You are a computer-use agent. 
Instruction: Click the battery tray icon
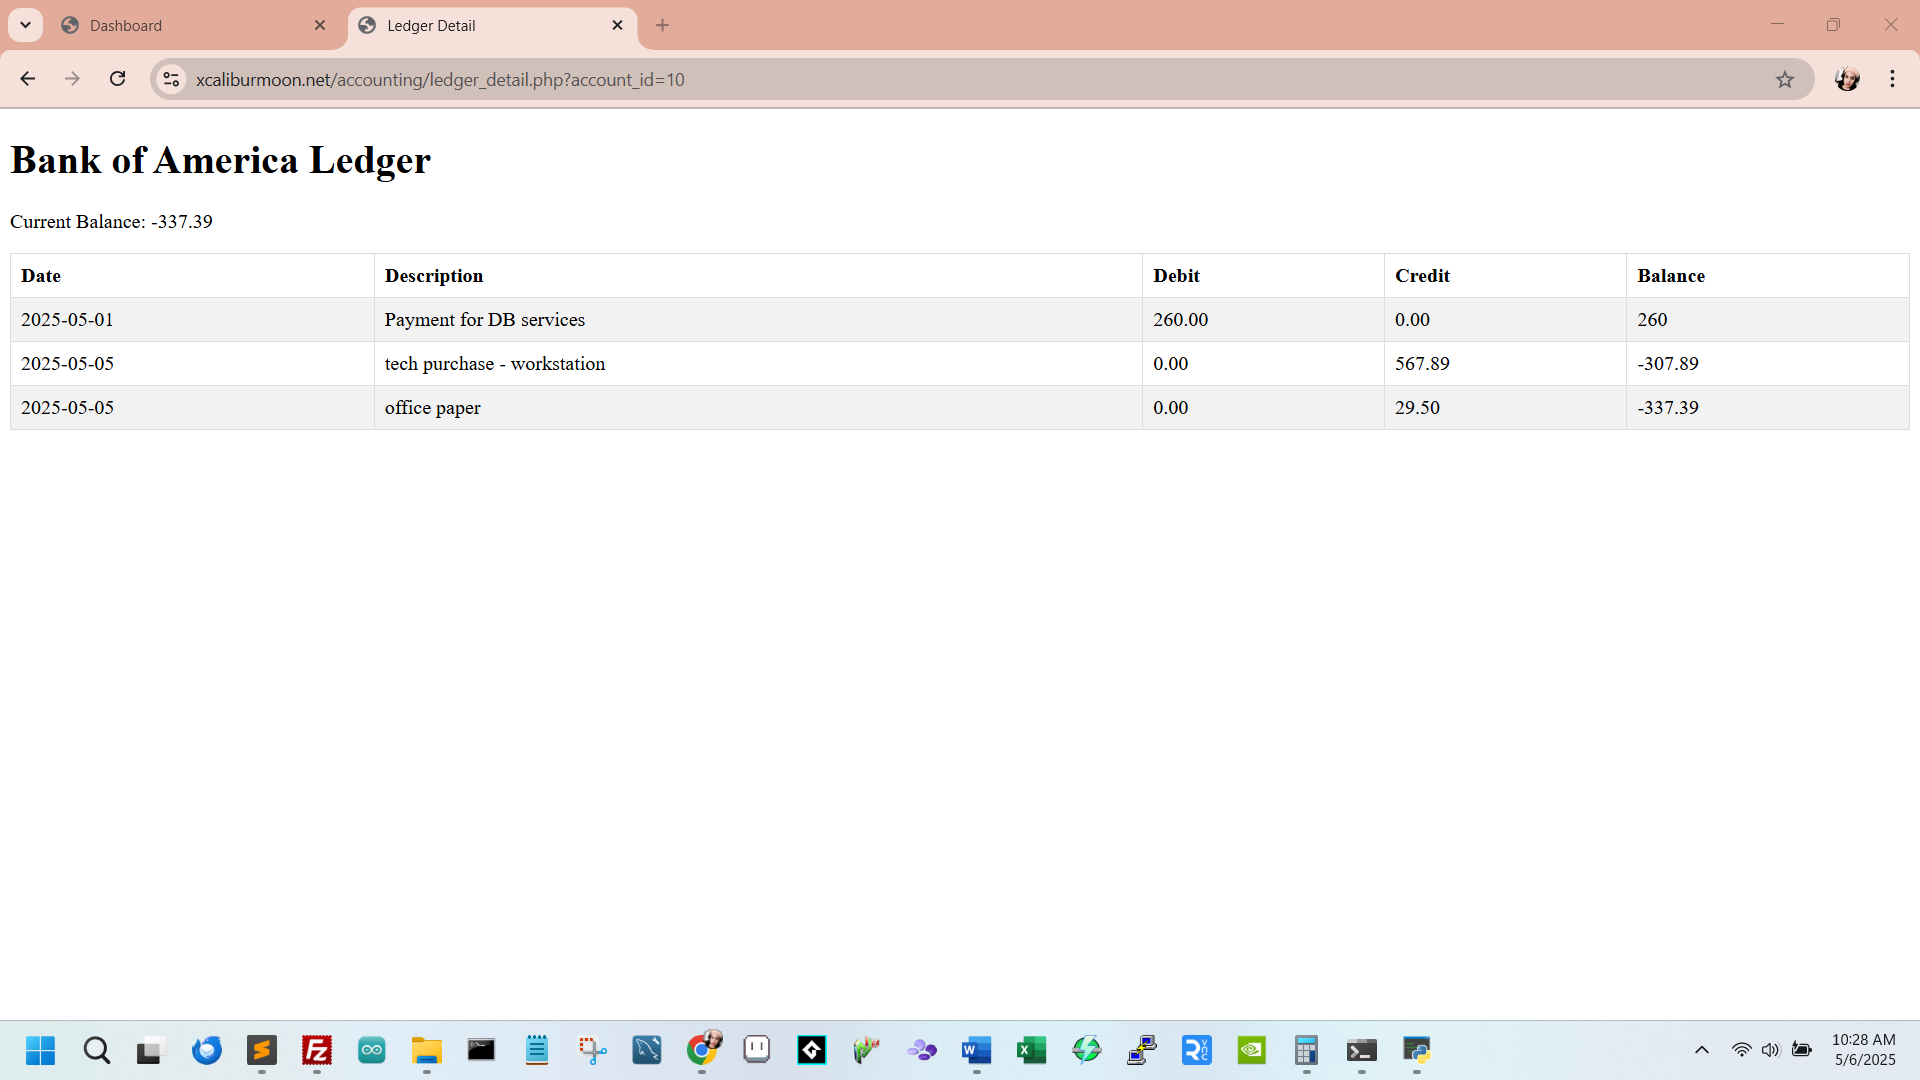click(x=1802, y=1050)
